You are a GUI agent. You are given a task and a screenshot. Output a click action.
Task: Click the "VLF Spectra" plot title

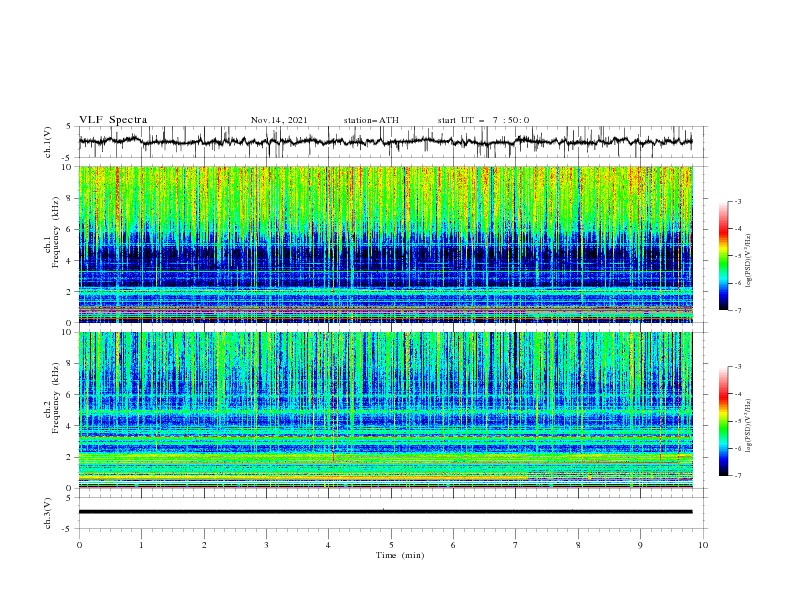point(113,120)
